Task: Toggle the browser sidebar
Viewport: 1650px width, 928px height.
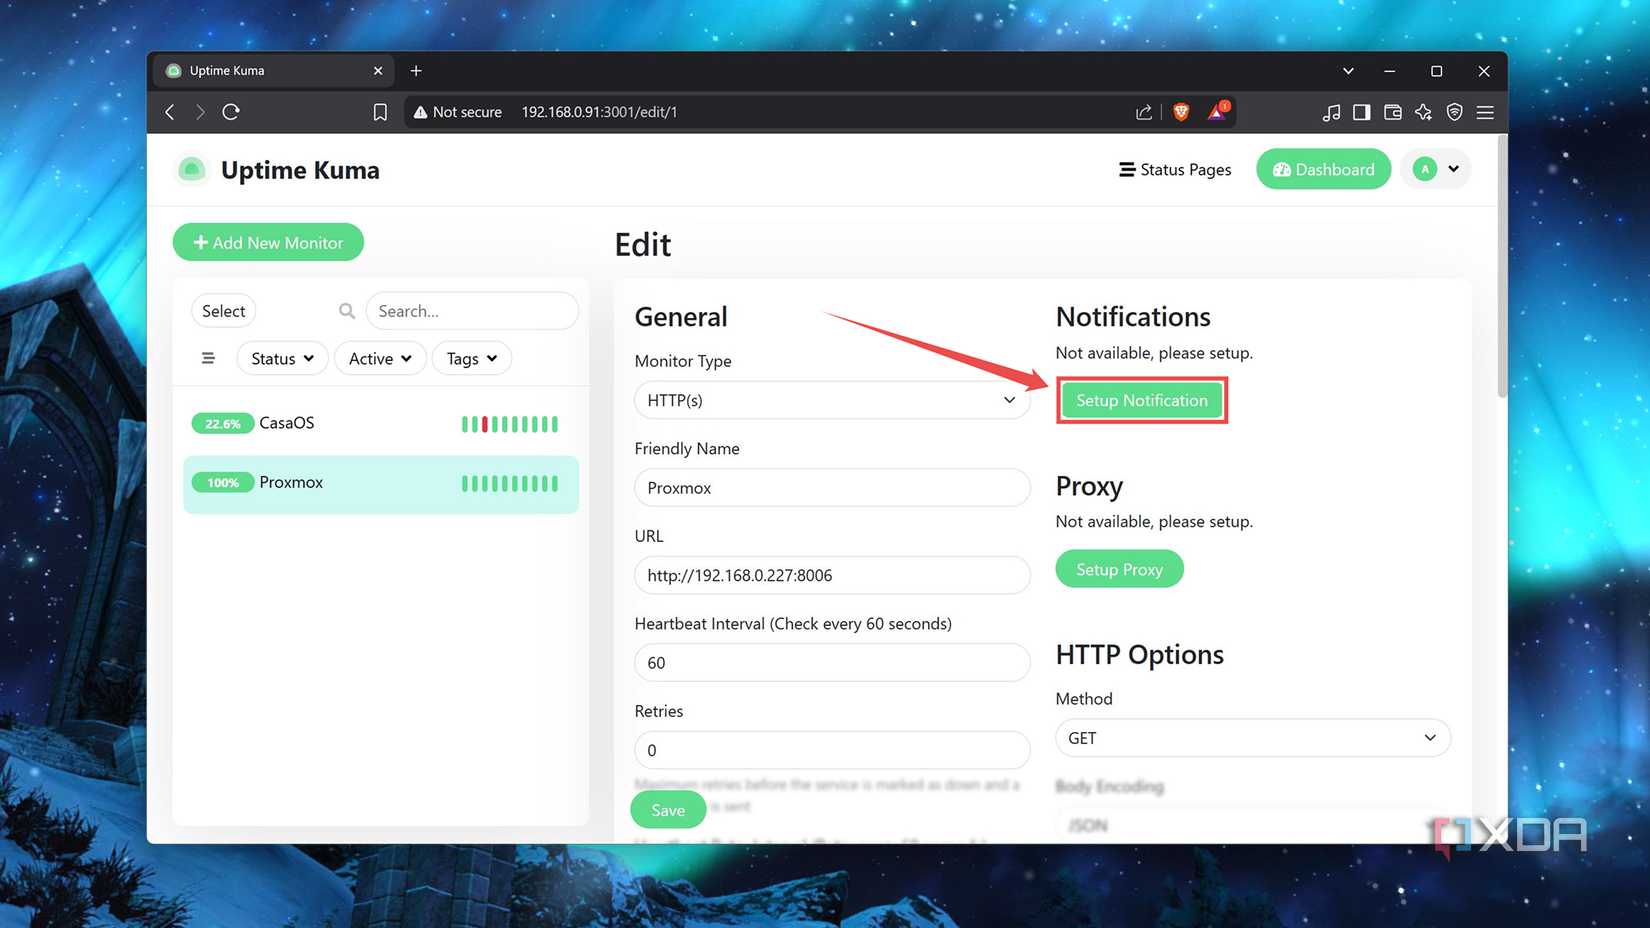Action: tap(1361, 112)
